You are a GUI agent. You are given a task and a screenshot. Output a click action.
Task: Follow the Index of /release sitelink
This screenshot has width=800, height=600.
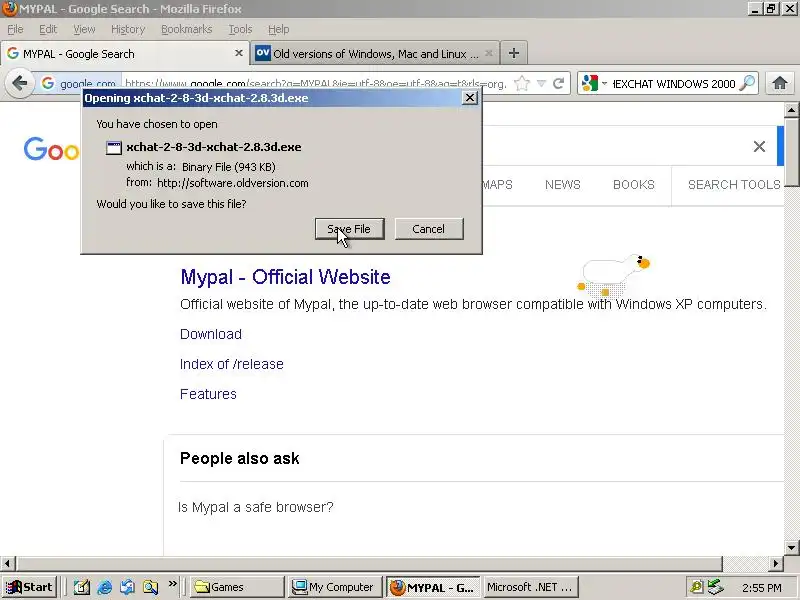pos(232,364)
